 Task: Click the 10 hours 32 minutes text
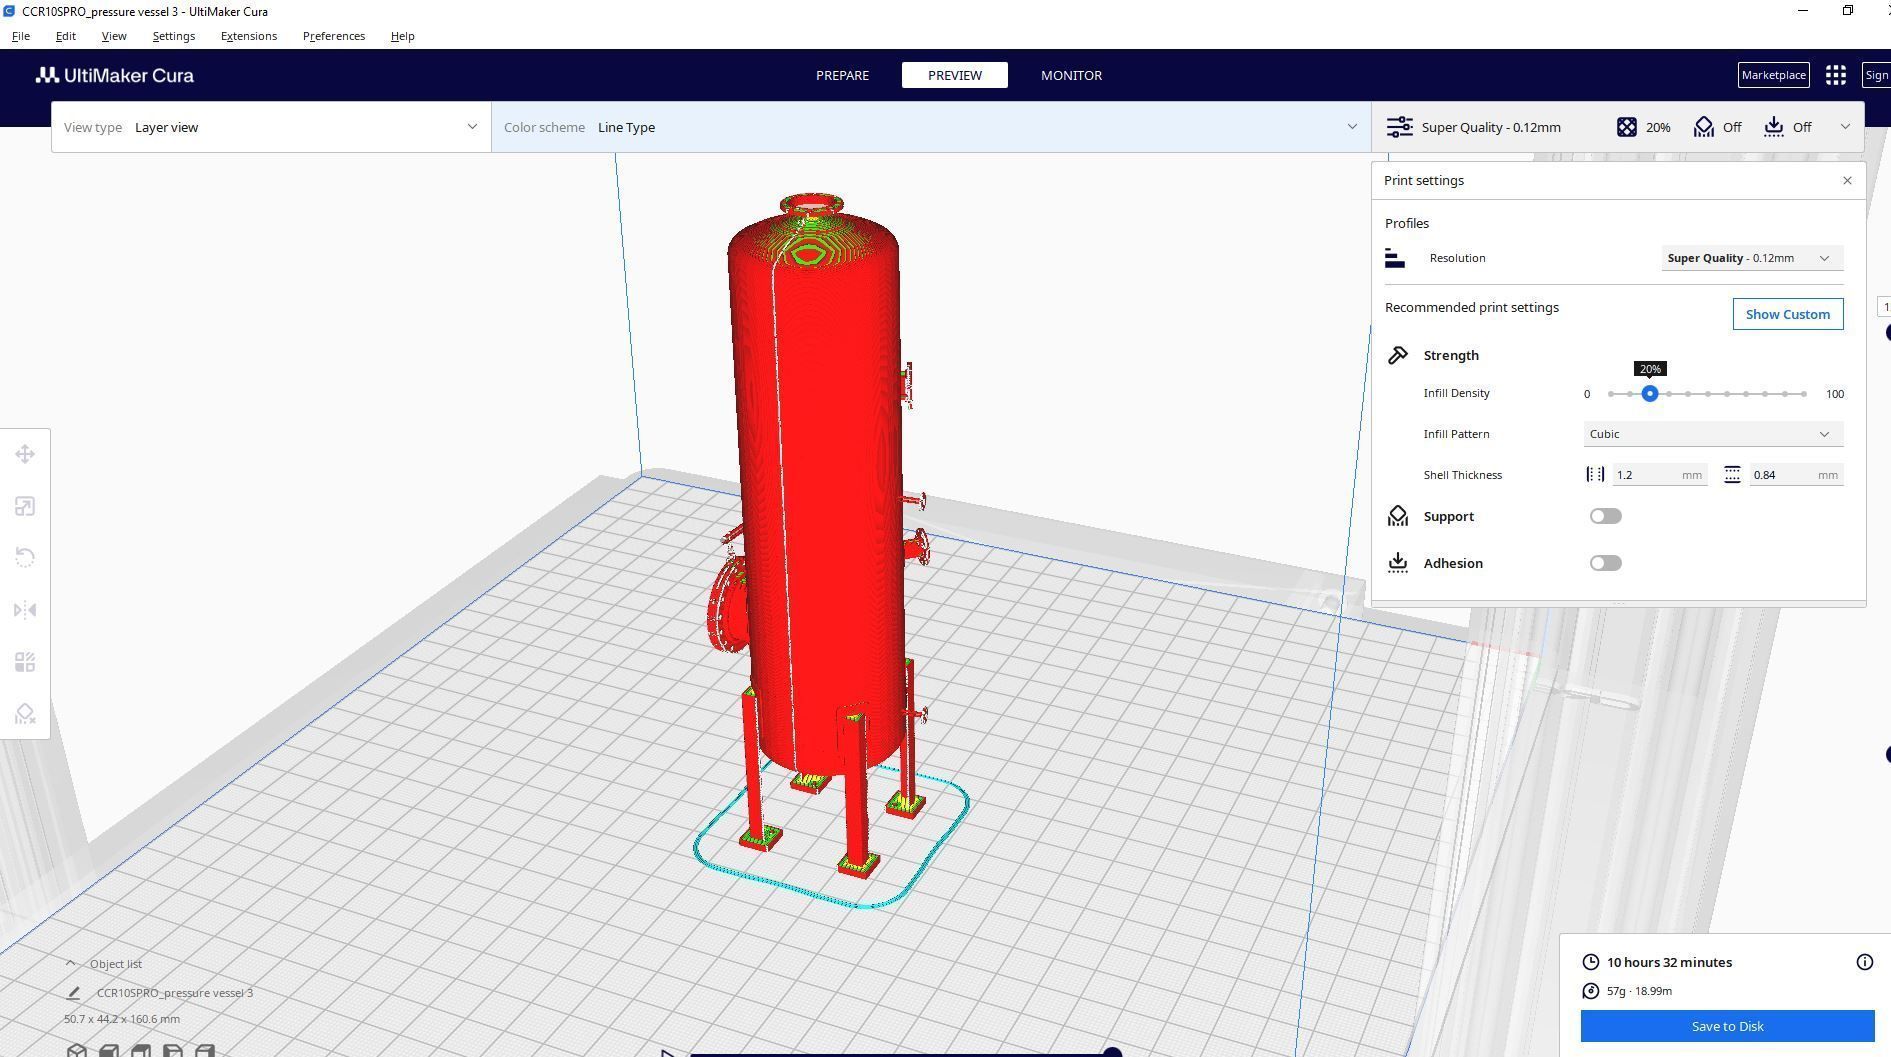pyautogui.click(x=1669, y=962)
